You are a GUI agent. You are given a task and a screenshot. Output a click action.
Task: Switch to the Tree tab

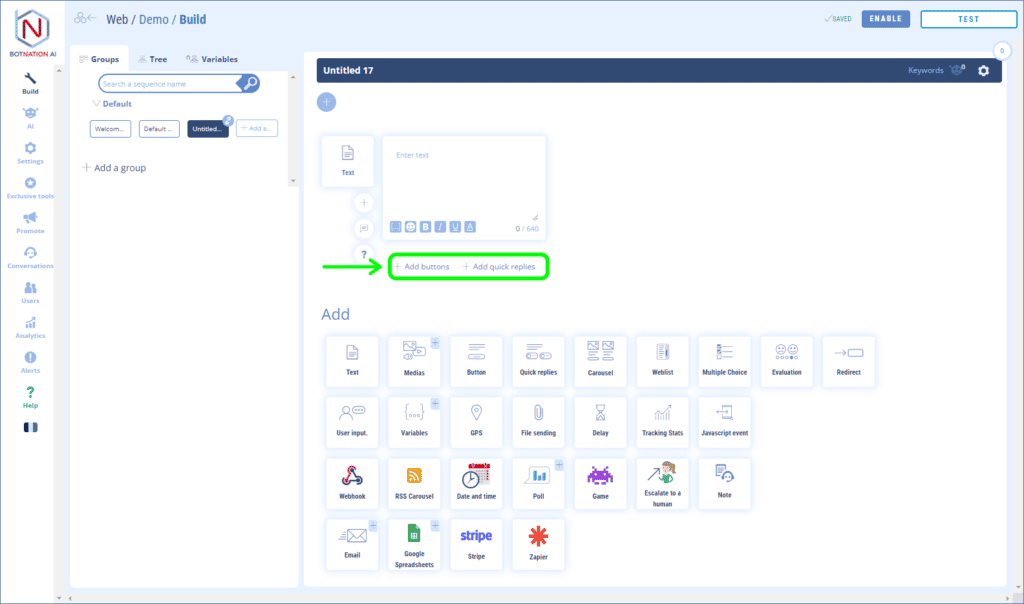[152, 58]
